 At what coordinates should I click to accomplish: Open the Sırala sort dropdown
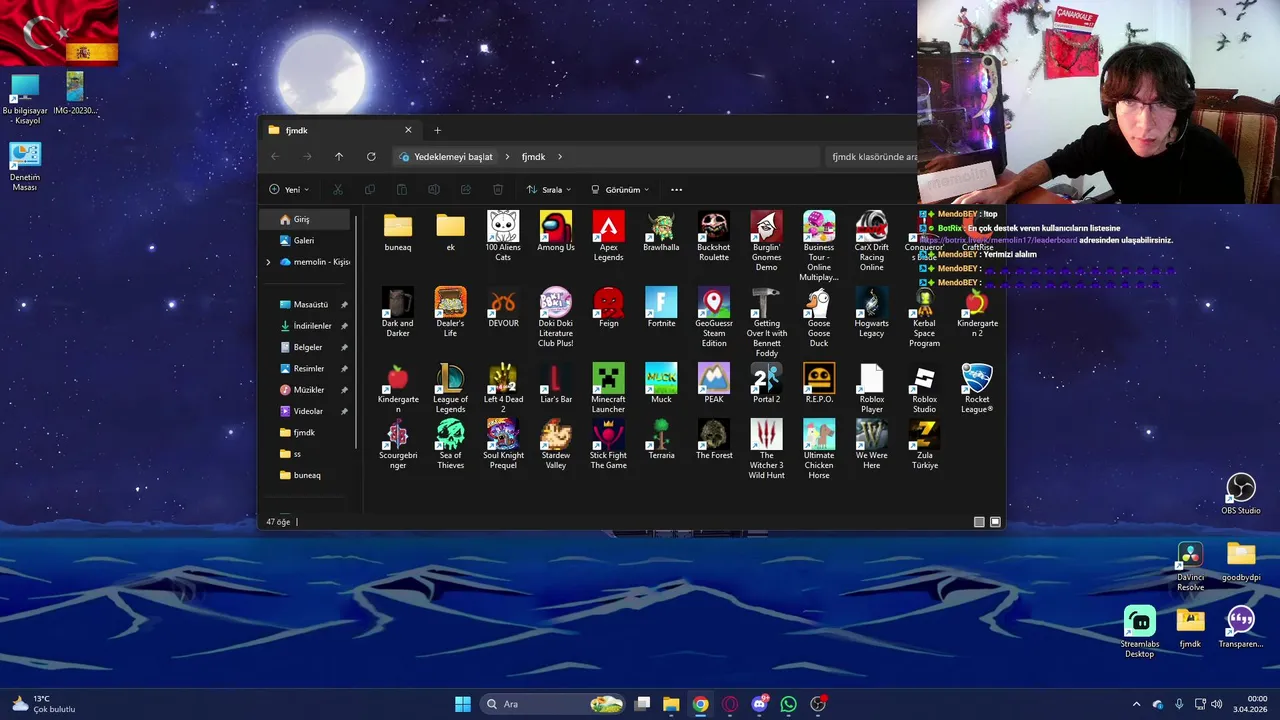click(x=549, y=189)
